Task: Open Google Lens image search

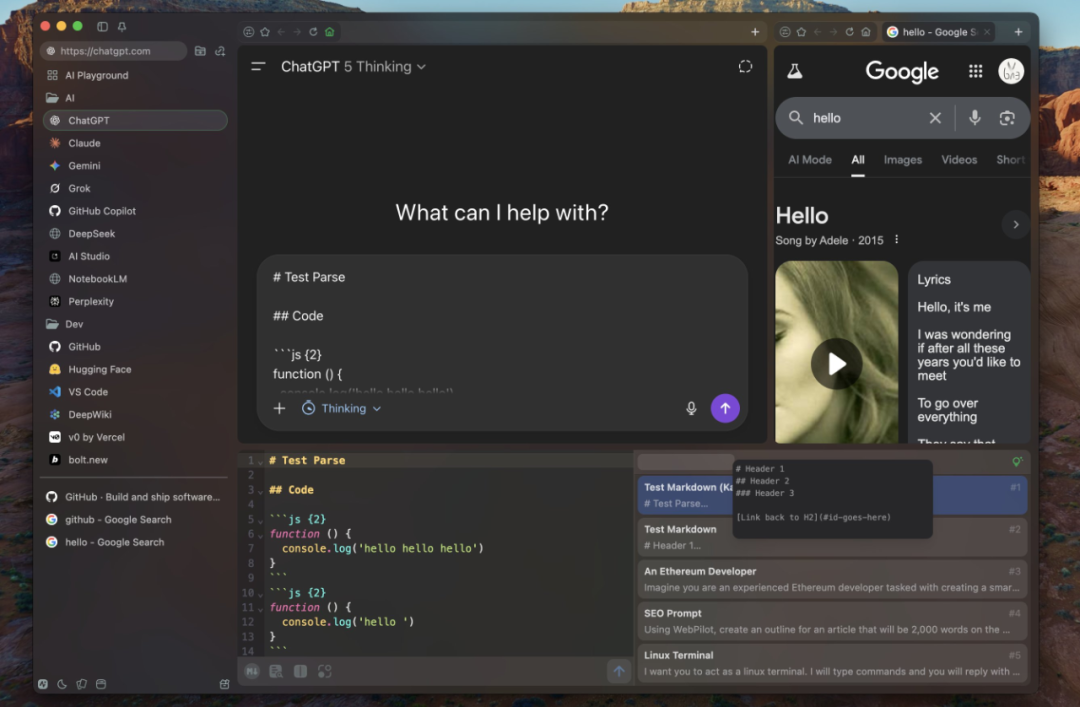Action: pyautogui.click(x=1007, y=118)
